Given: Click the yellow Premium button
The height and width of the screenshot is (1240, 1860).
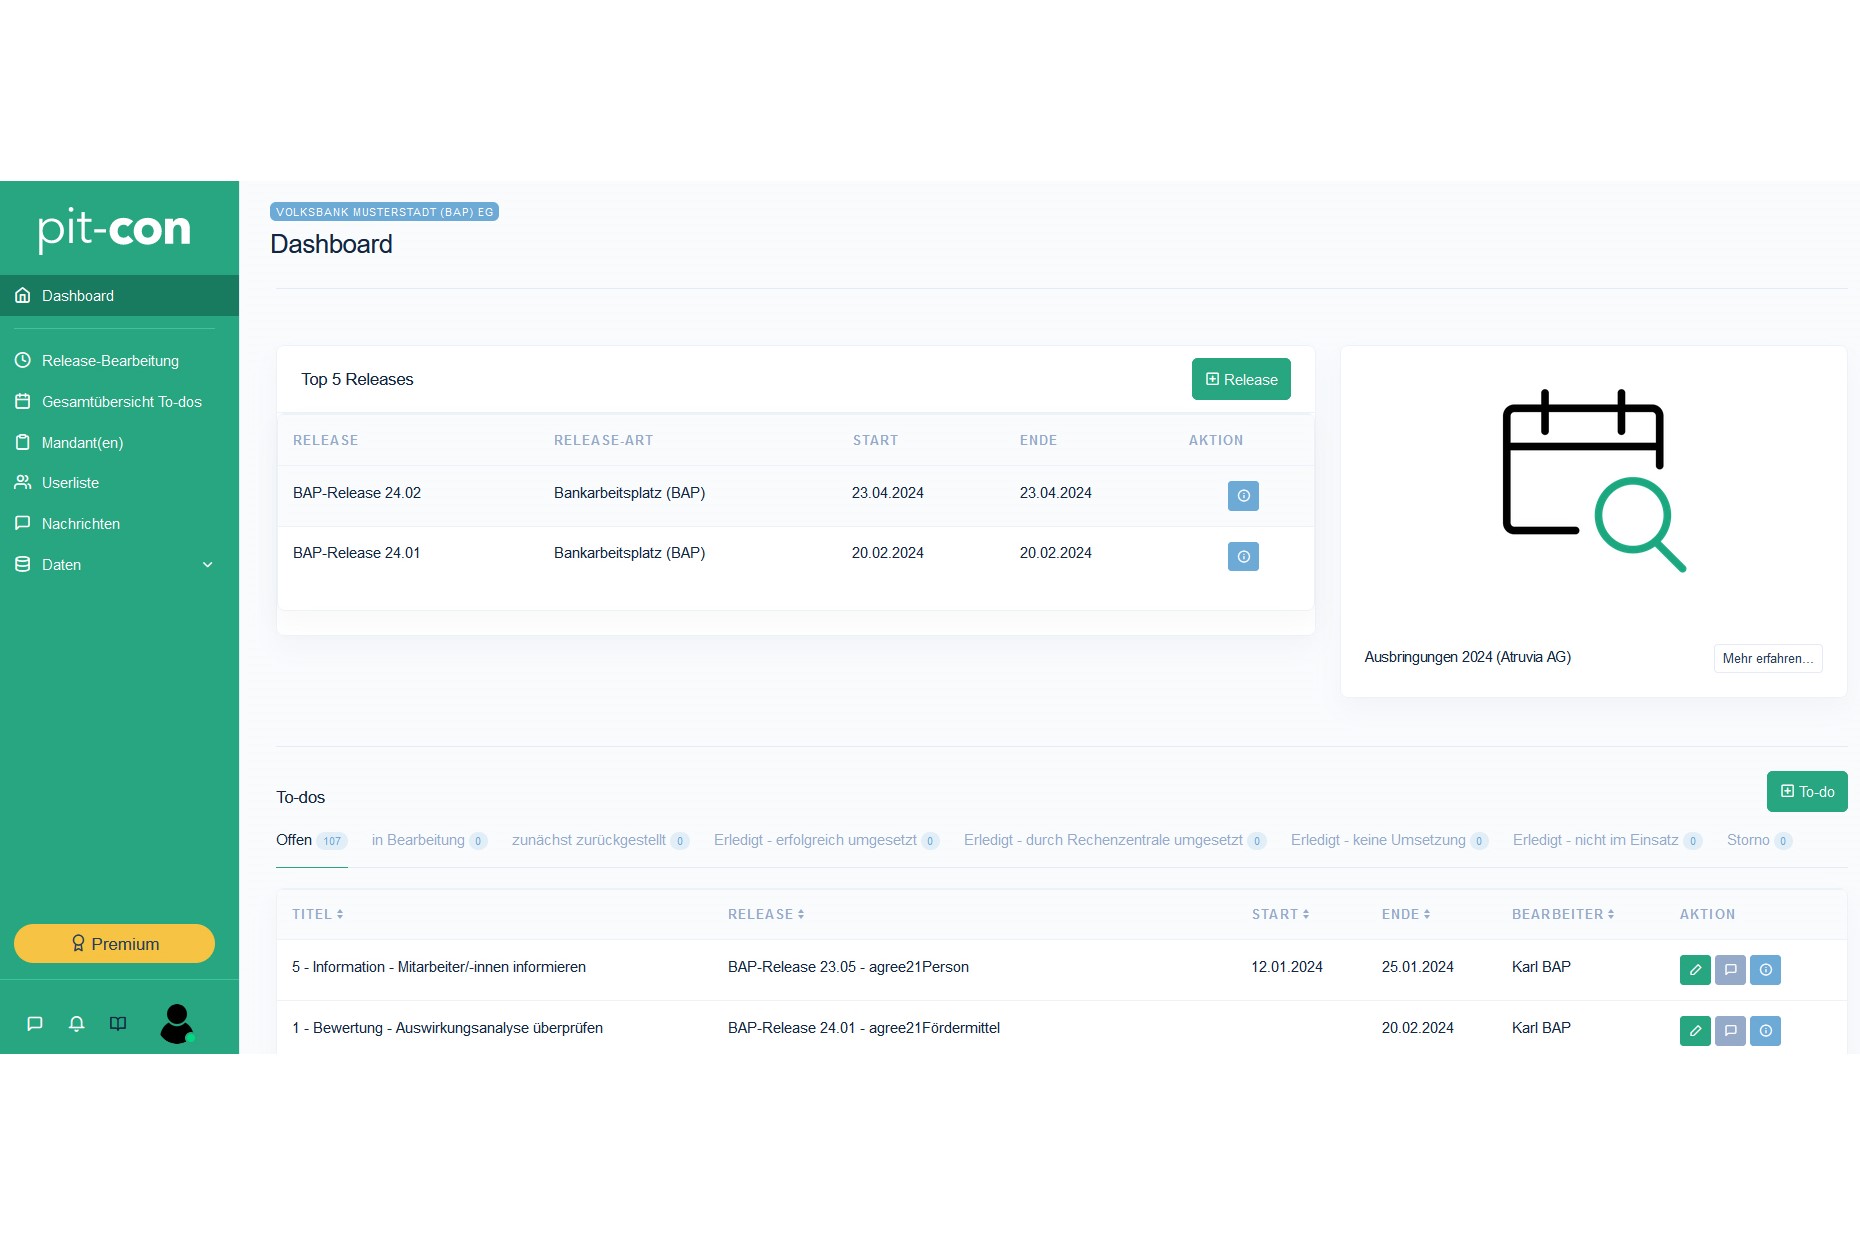Looking at the screenshot, I should pos(114,943).
